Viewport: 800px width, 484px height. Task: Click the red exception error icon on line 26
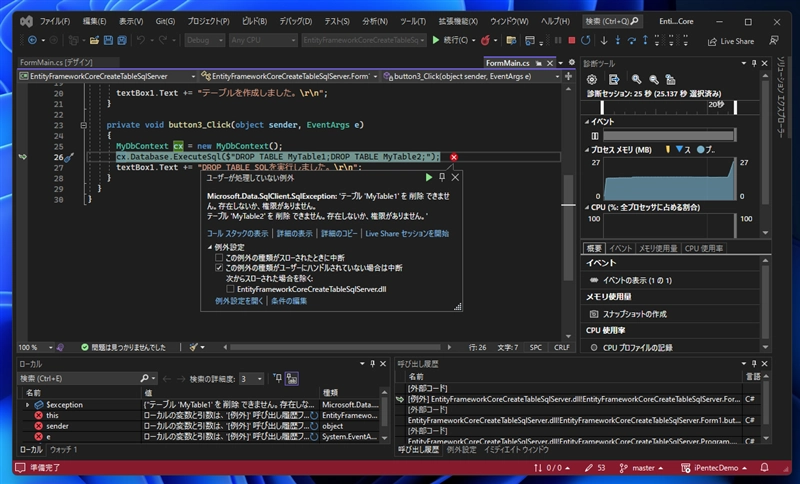tap(454, 157)
